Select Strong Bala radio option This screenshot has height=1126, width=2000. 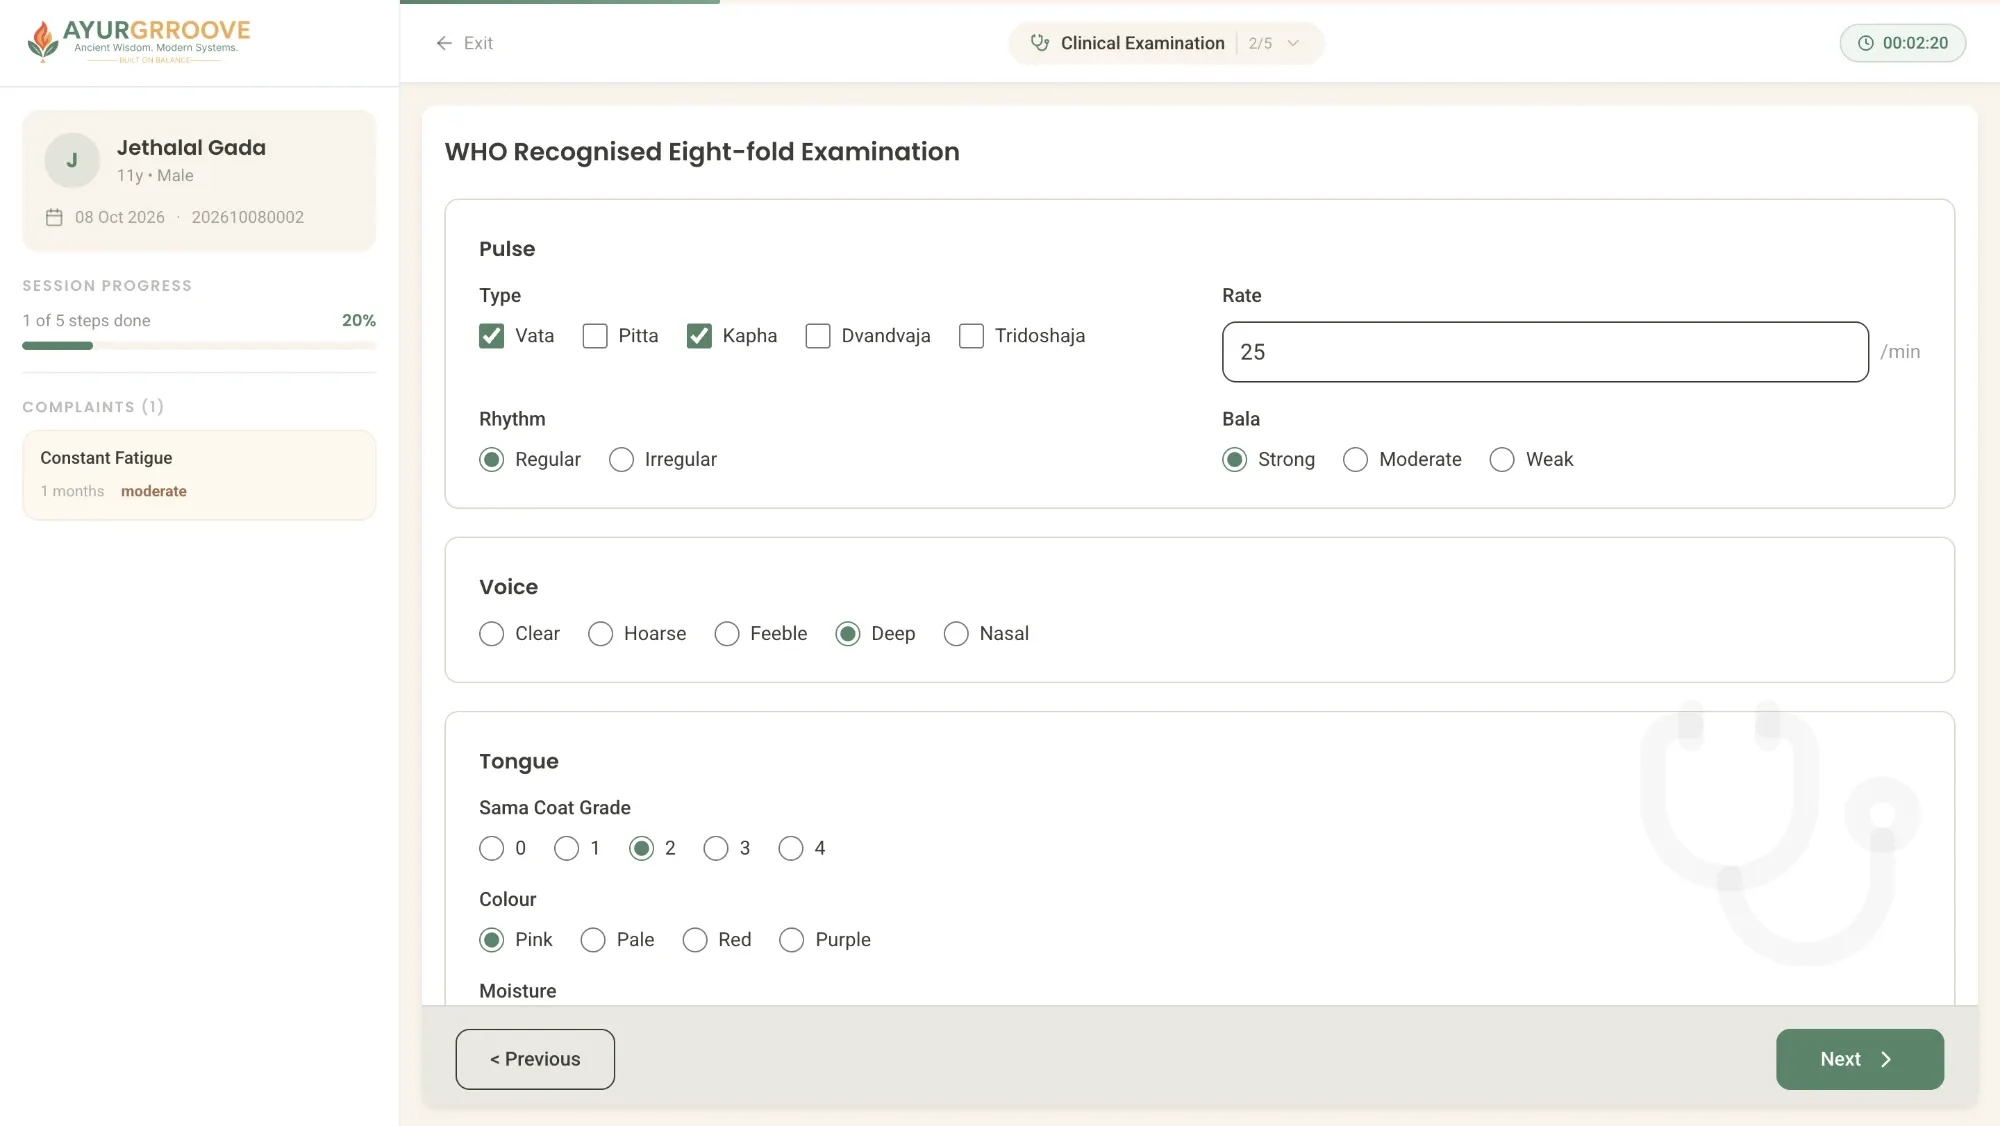1235,460
